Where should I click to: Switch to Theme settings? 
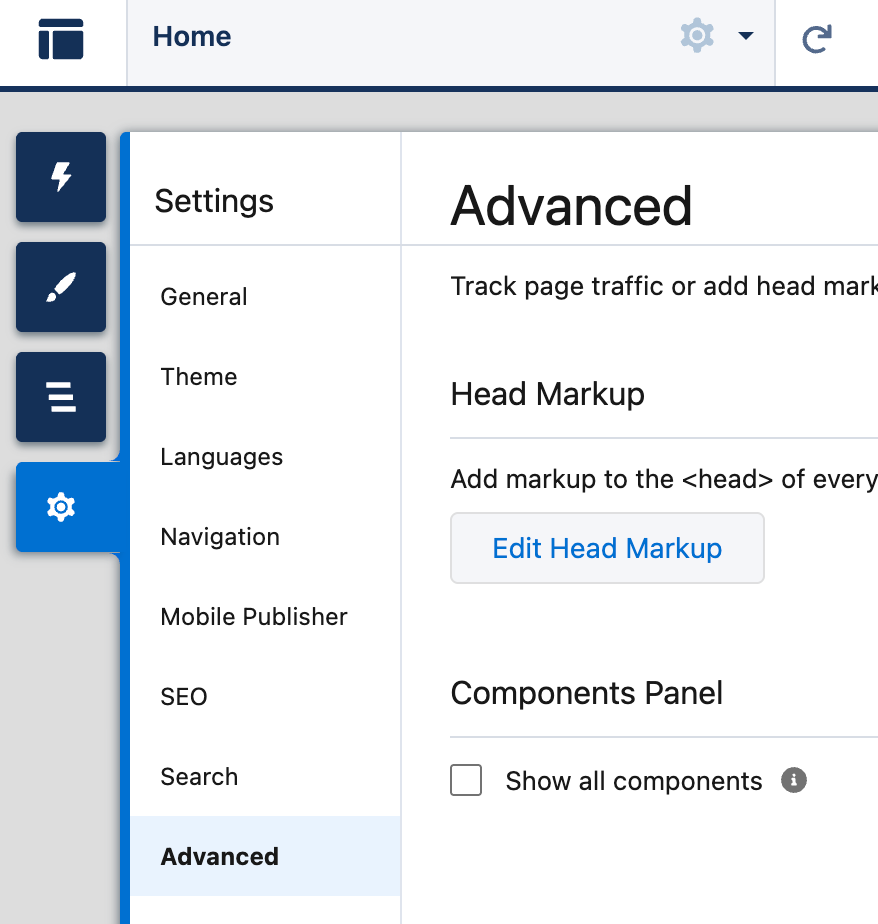198,377
